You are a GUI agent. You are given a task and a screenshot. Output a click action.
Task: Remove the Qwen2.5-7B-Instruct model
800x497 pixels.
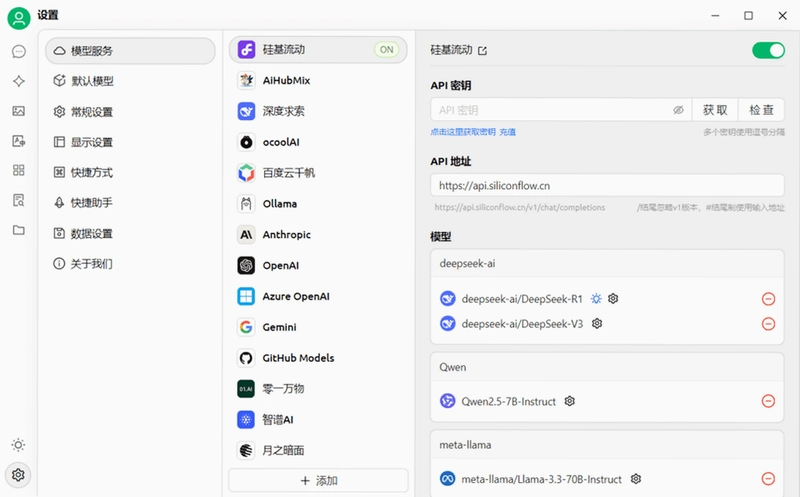768,401
